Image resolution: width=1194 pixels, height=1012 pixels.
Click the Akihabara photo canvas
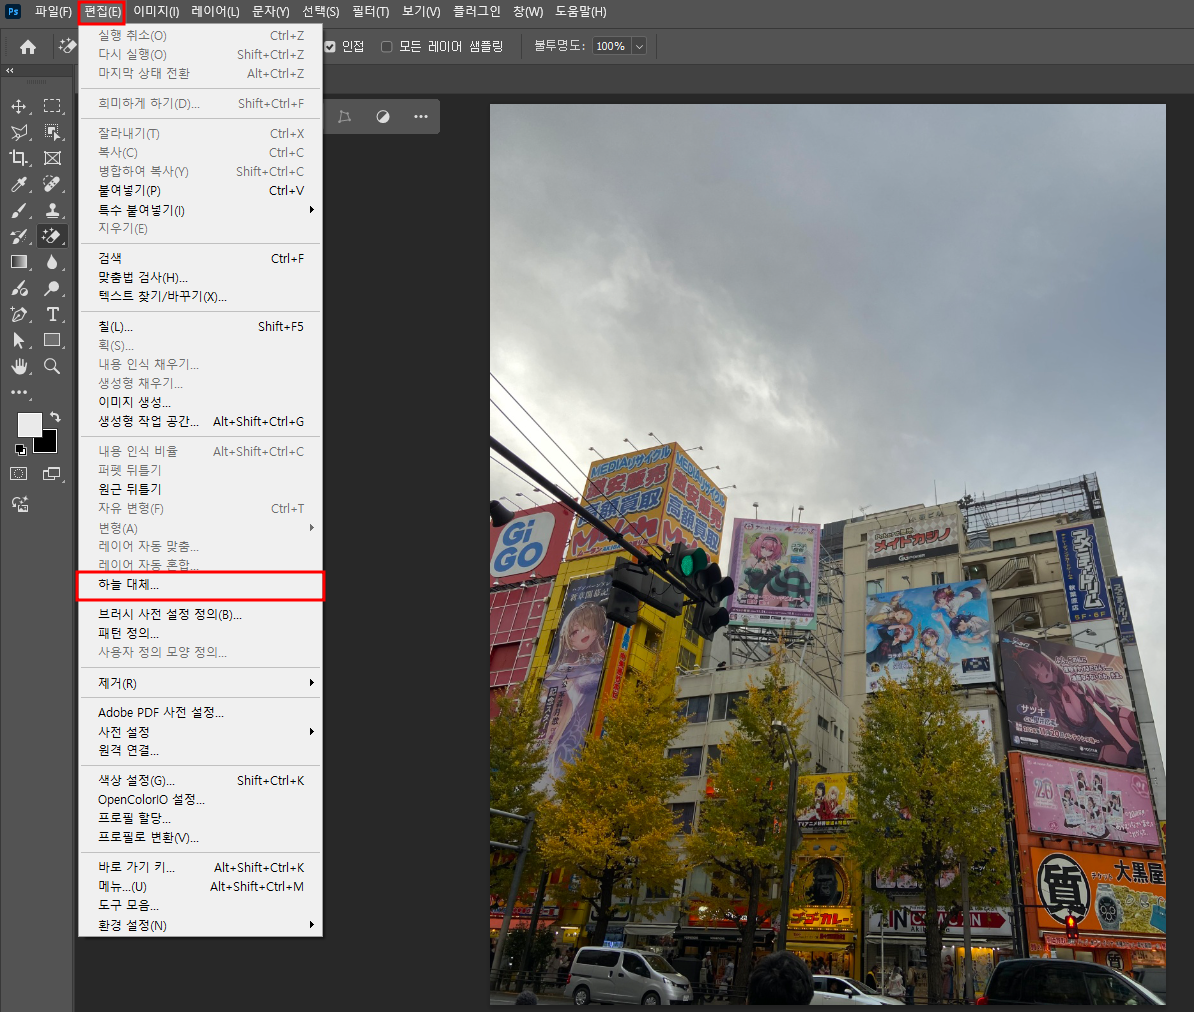point(828,554)
